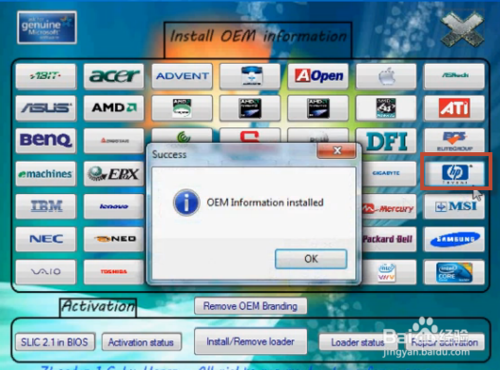Select the VAIO OEM logo
This screenshot has height=370, width=500.
(46, 272)
